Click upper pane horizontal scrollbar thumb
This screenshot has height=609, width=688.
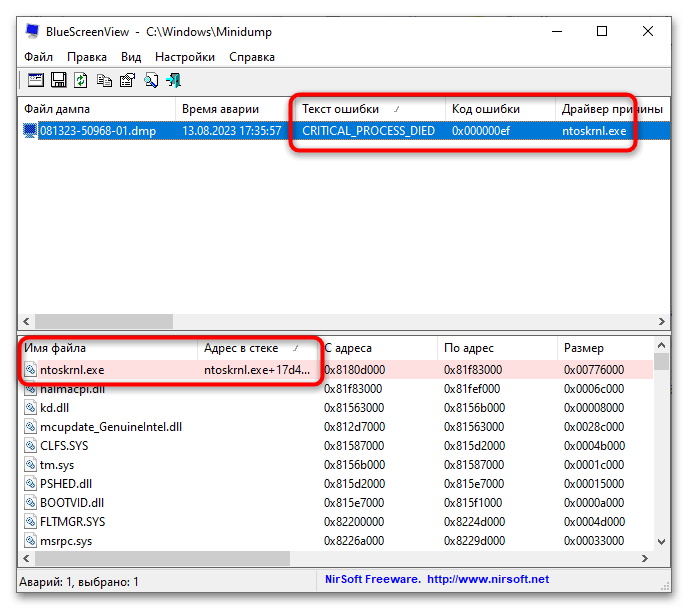click(x=104, y=321)
